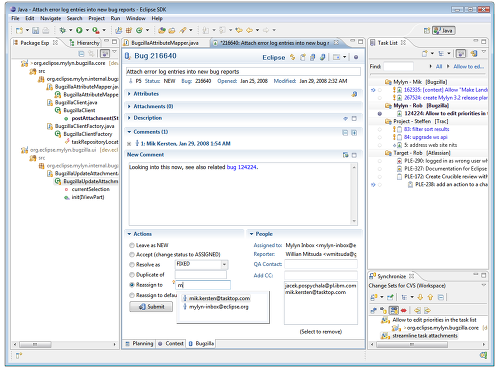
Task: Click the New Task icon in Task List toolbar
Action: [425, 53]
